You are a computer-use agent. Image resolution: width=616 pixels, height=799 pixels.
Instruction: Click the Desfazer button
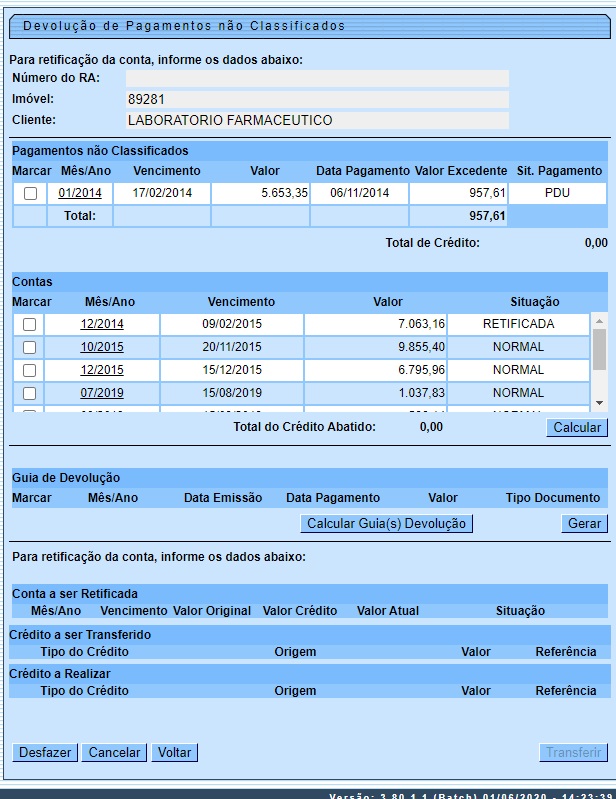pos(45,752)
